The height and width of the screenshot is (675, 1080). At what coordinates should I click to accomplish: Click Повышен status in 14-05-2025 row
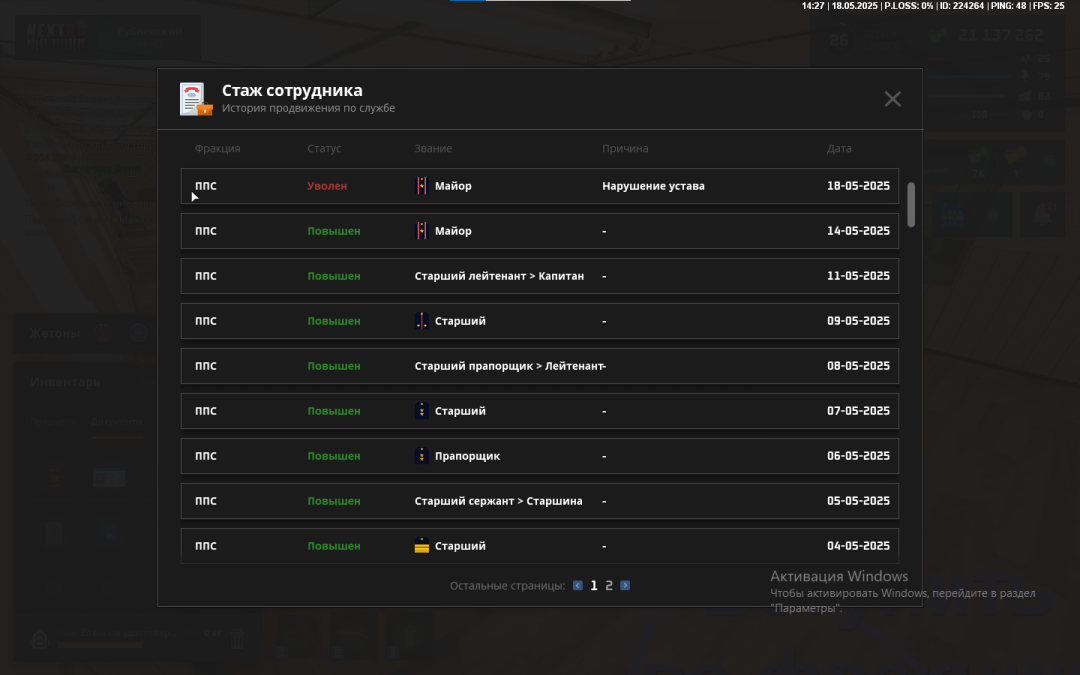[x=334, y=231]
